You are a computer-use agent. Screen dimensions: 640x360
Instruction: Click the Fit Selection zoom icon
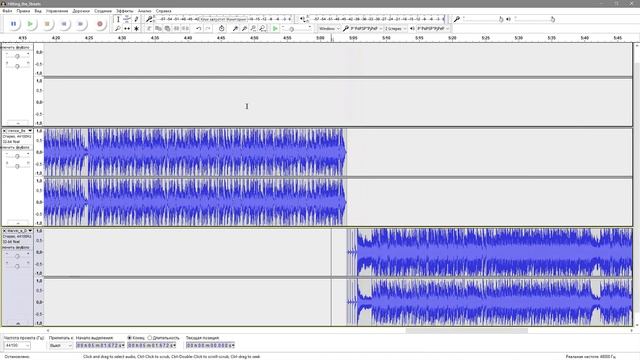coord(253,29)
